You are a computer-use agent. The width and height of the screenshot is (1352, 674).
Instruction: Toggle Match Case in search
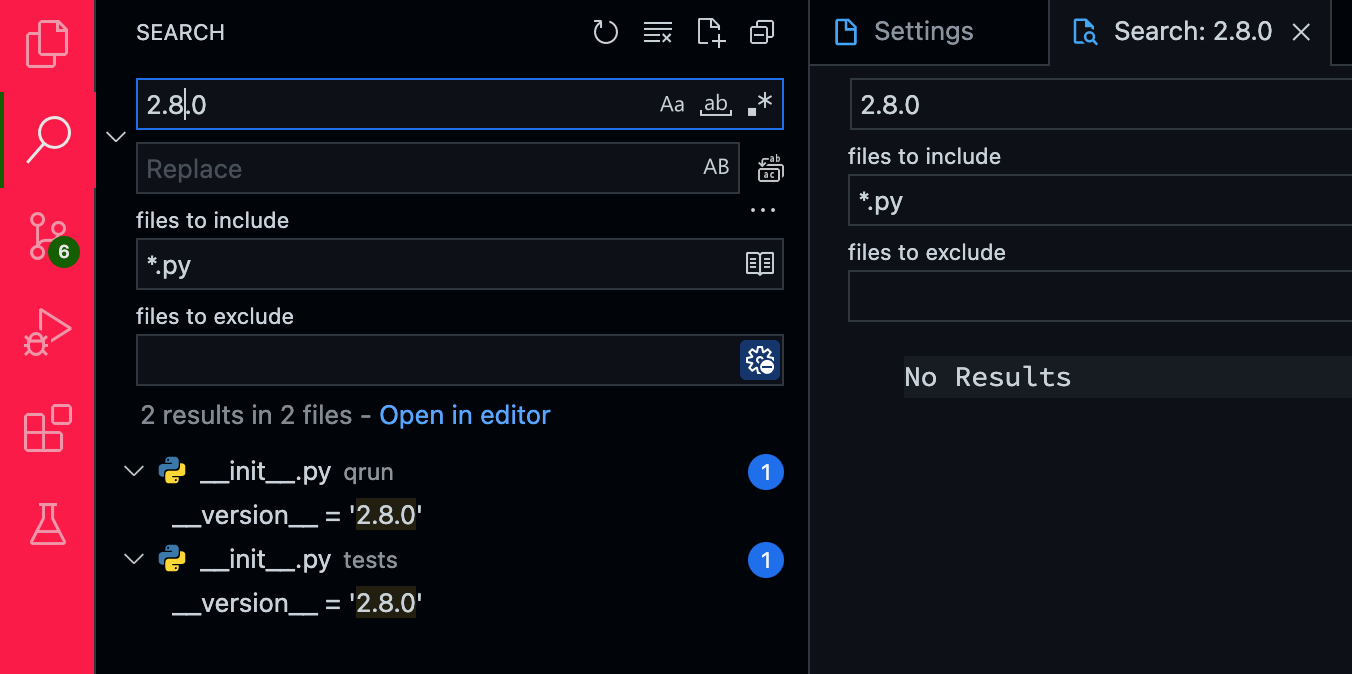pyautogui.click(x=671, y=103)
